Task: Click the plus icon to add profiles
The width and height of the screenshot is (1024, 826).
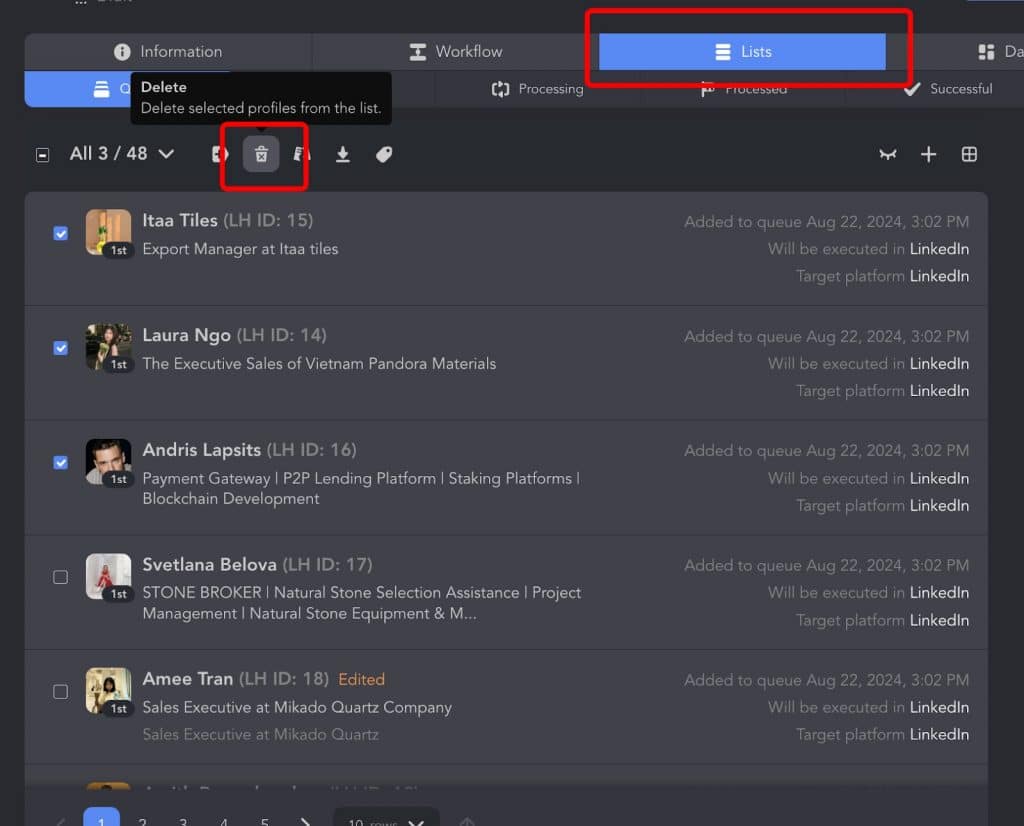Action: click(928, 155)
